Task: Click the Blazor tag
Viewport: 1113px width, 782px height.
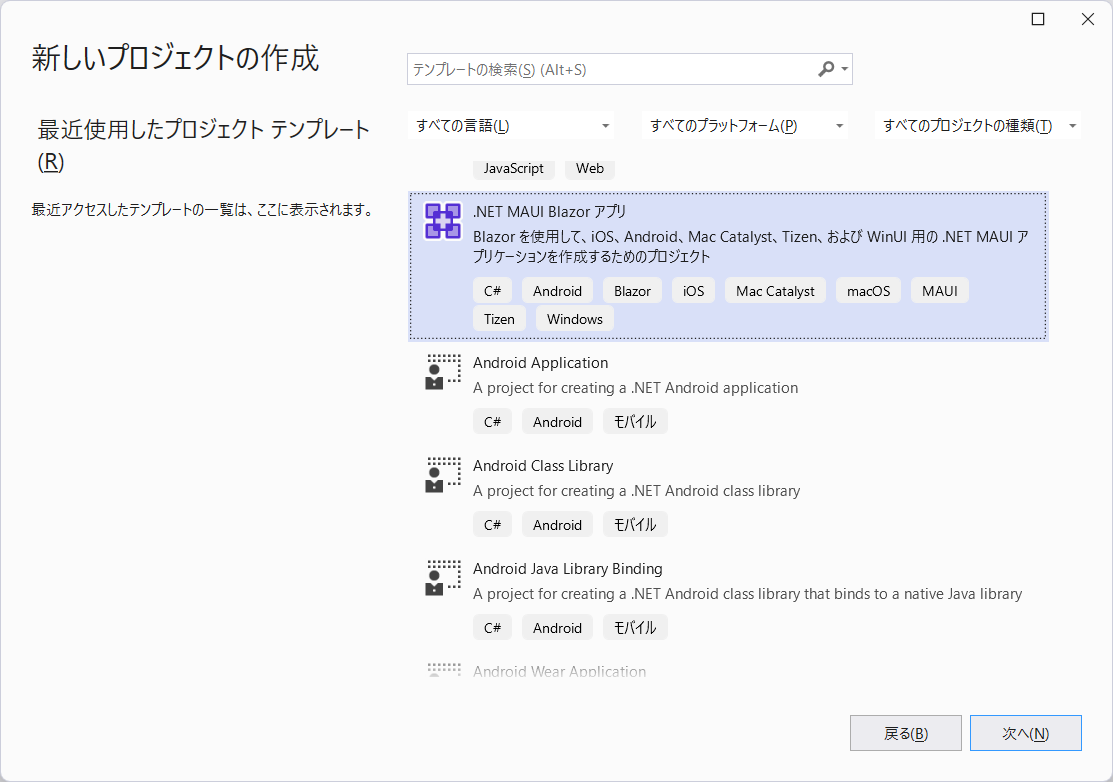Action: pyautogui.click(x=632, y=291)
